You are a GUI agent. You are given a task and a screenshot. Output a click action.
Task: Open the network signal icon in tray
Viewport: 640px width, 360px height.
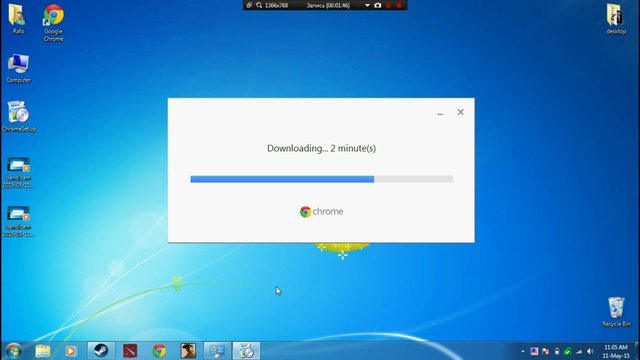579,351
